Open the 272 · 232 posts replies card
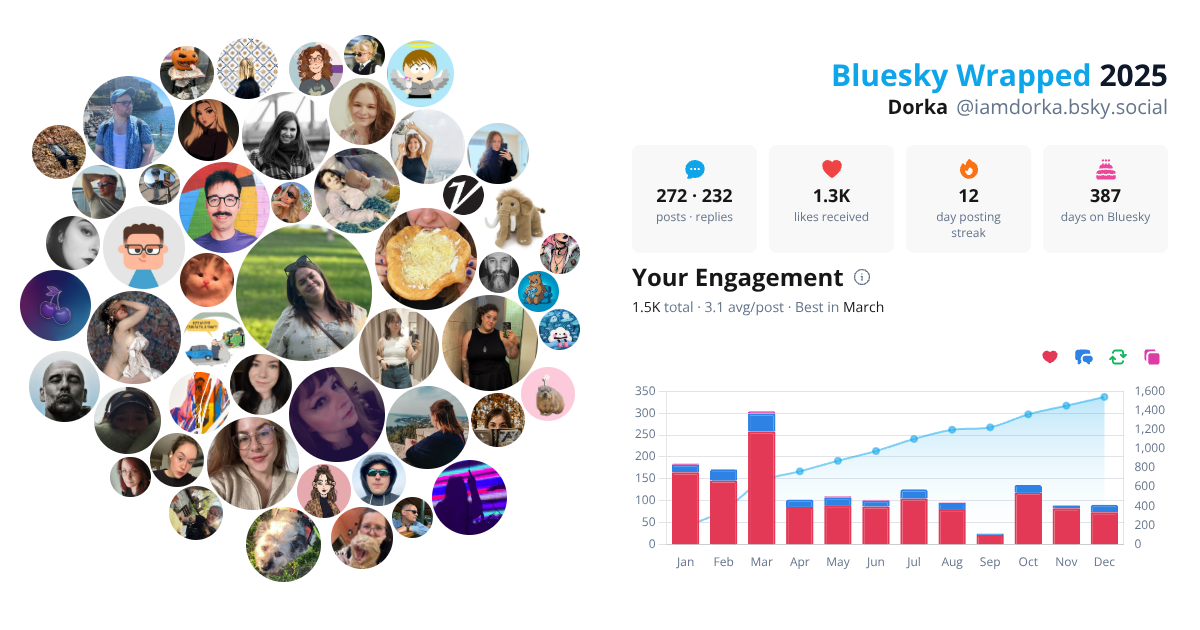The width and height of the screenshot is (1200, 630). (694, 198)
